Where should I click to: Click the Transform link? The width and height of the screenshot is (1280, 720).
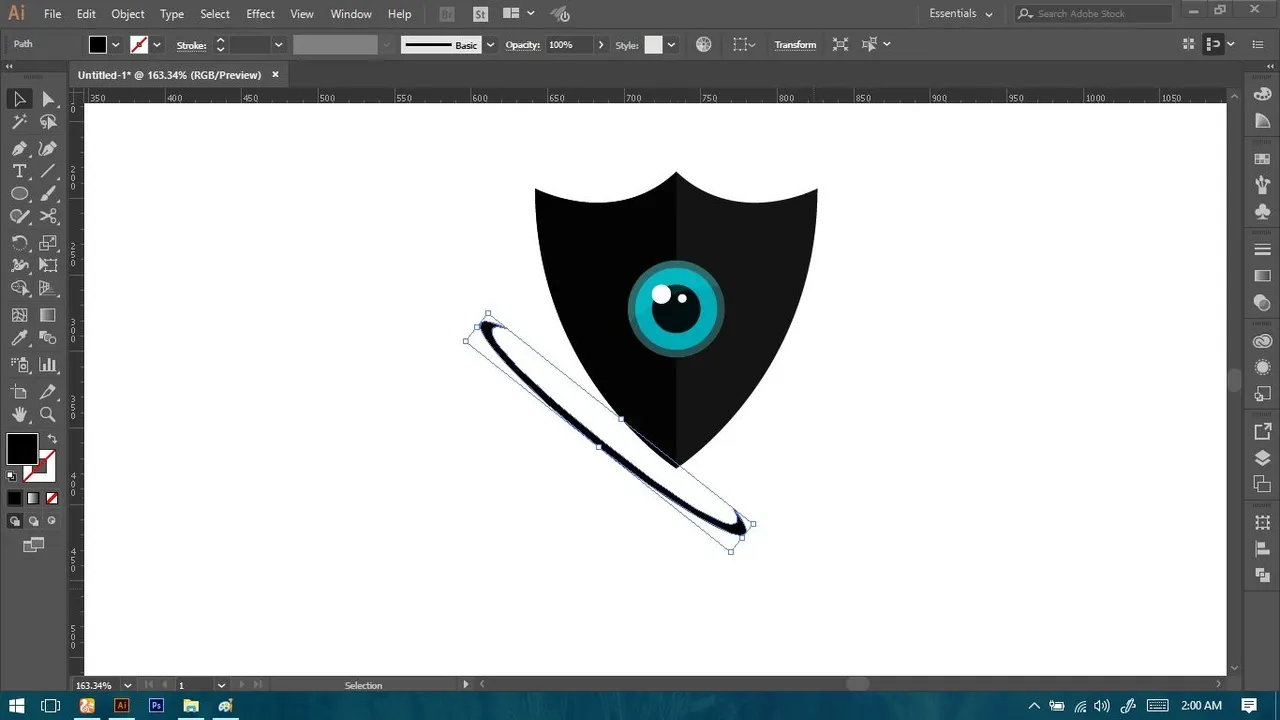795,45
